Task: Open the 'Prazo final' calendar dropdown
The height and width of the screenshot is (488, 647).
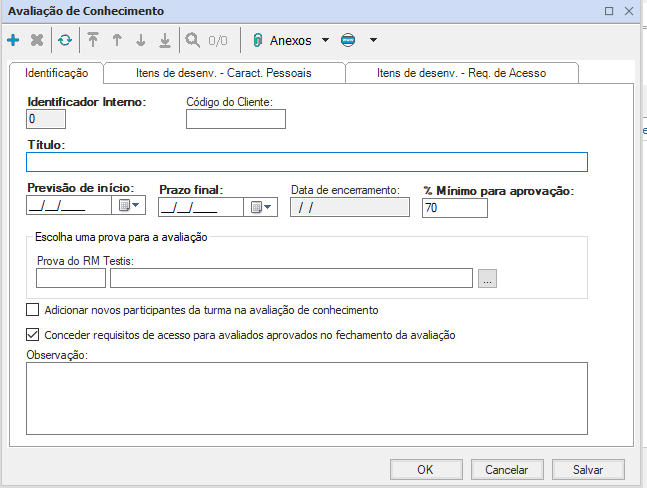Action: 261,207
